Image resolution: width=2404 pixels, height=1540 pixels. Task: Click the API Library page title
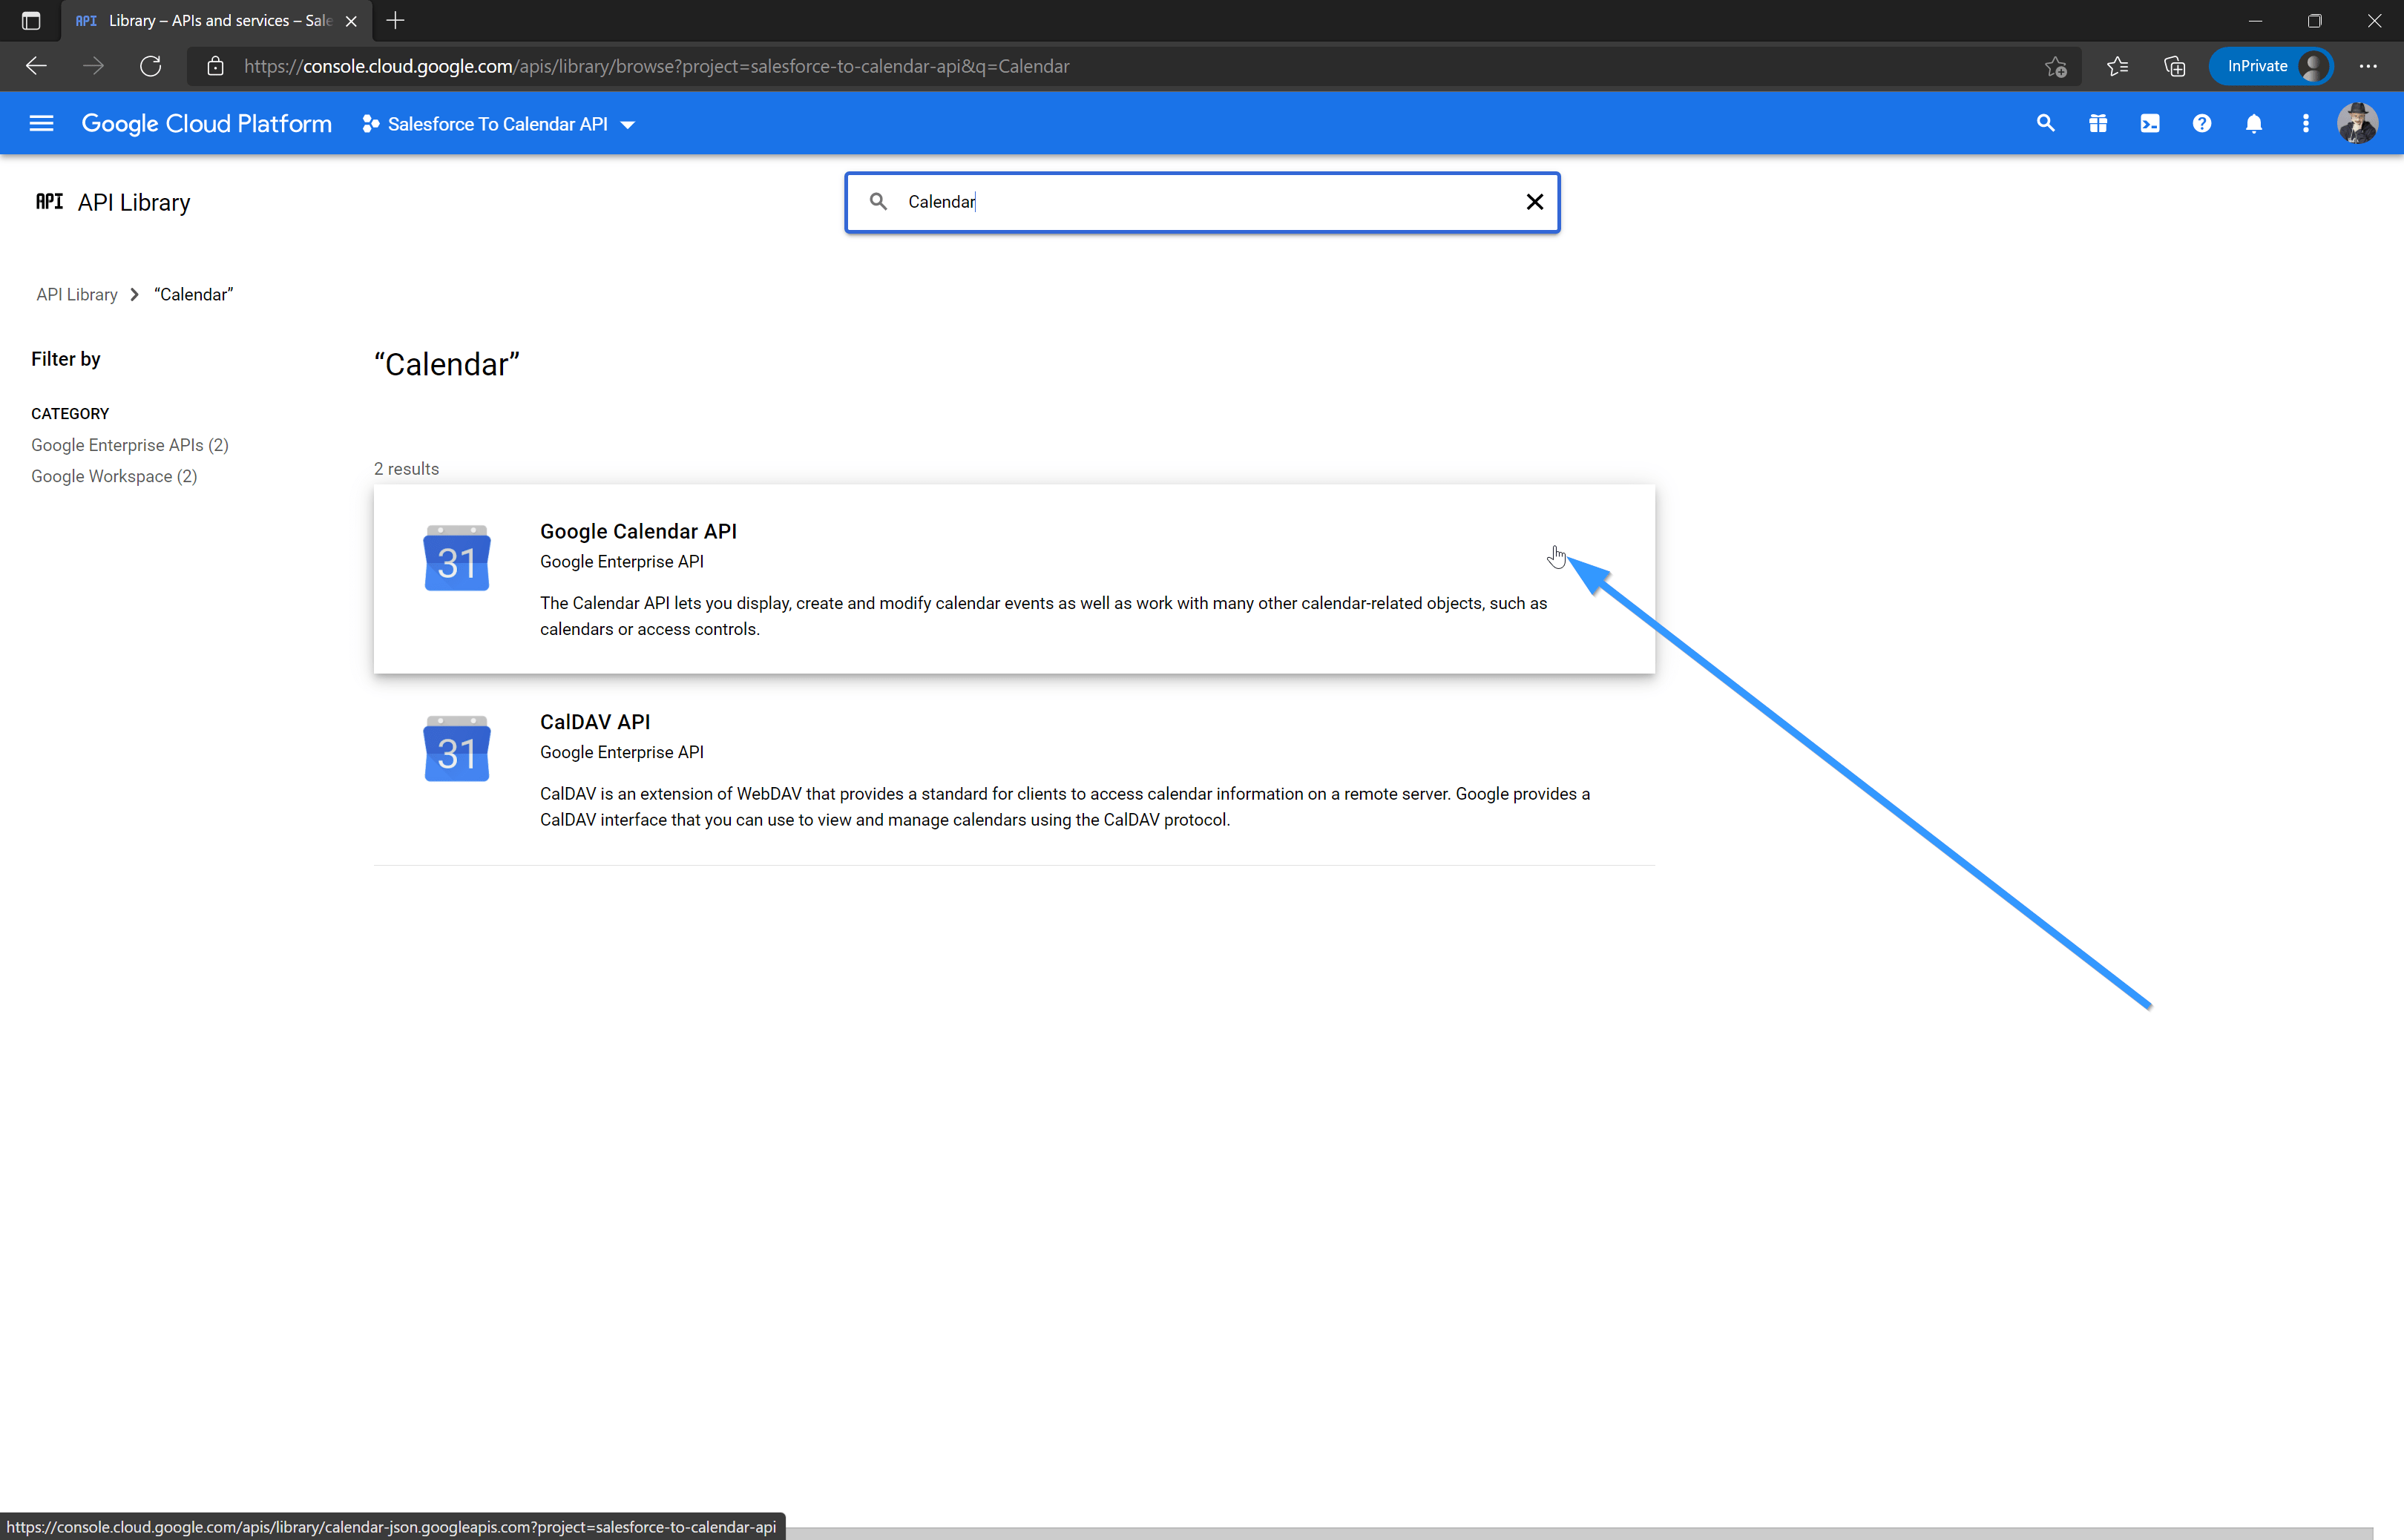click(134, 202)
